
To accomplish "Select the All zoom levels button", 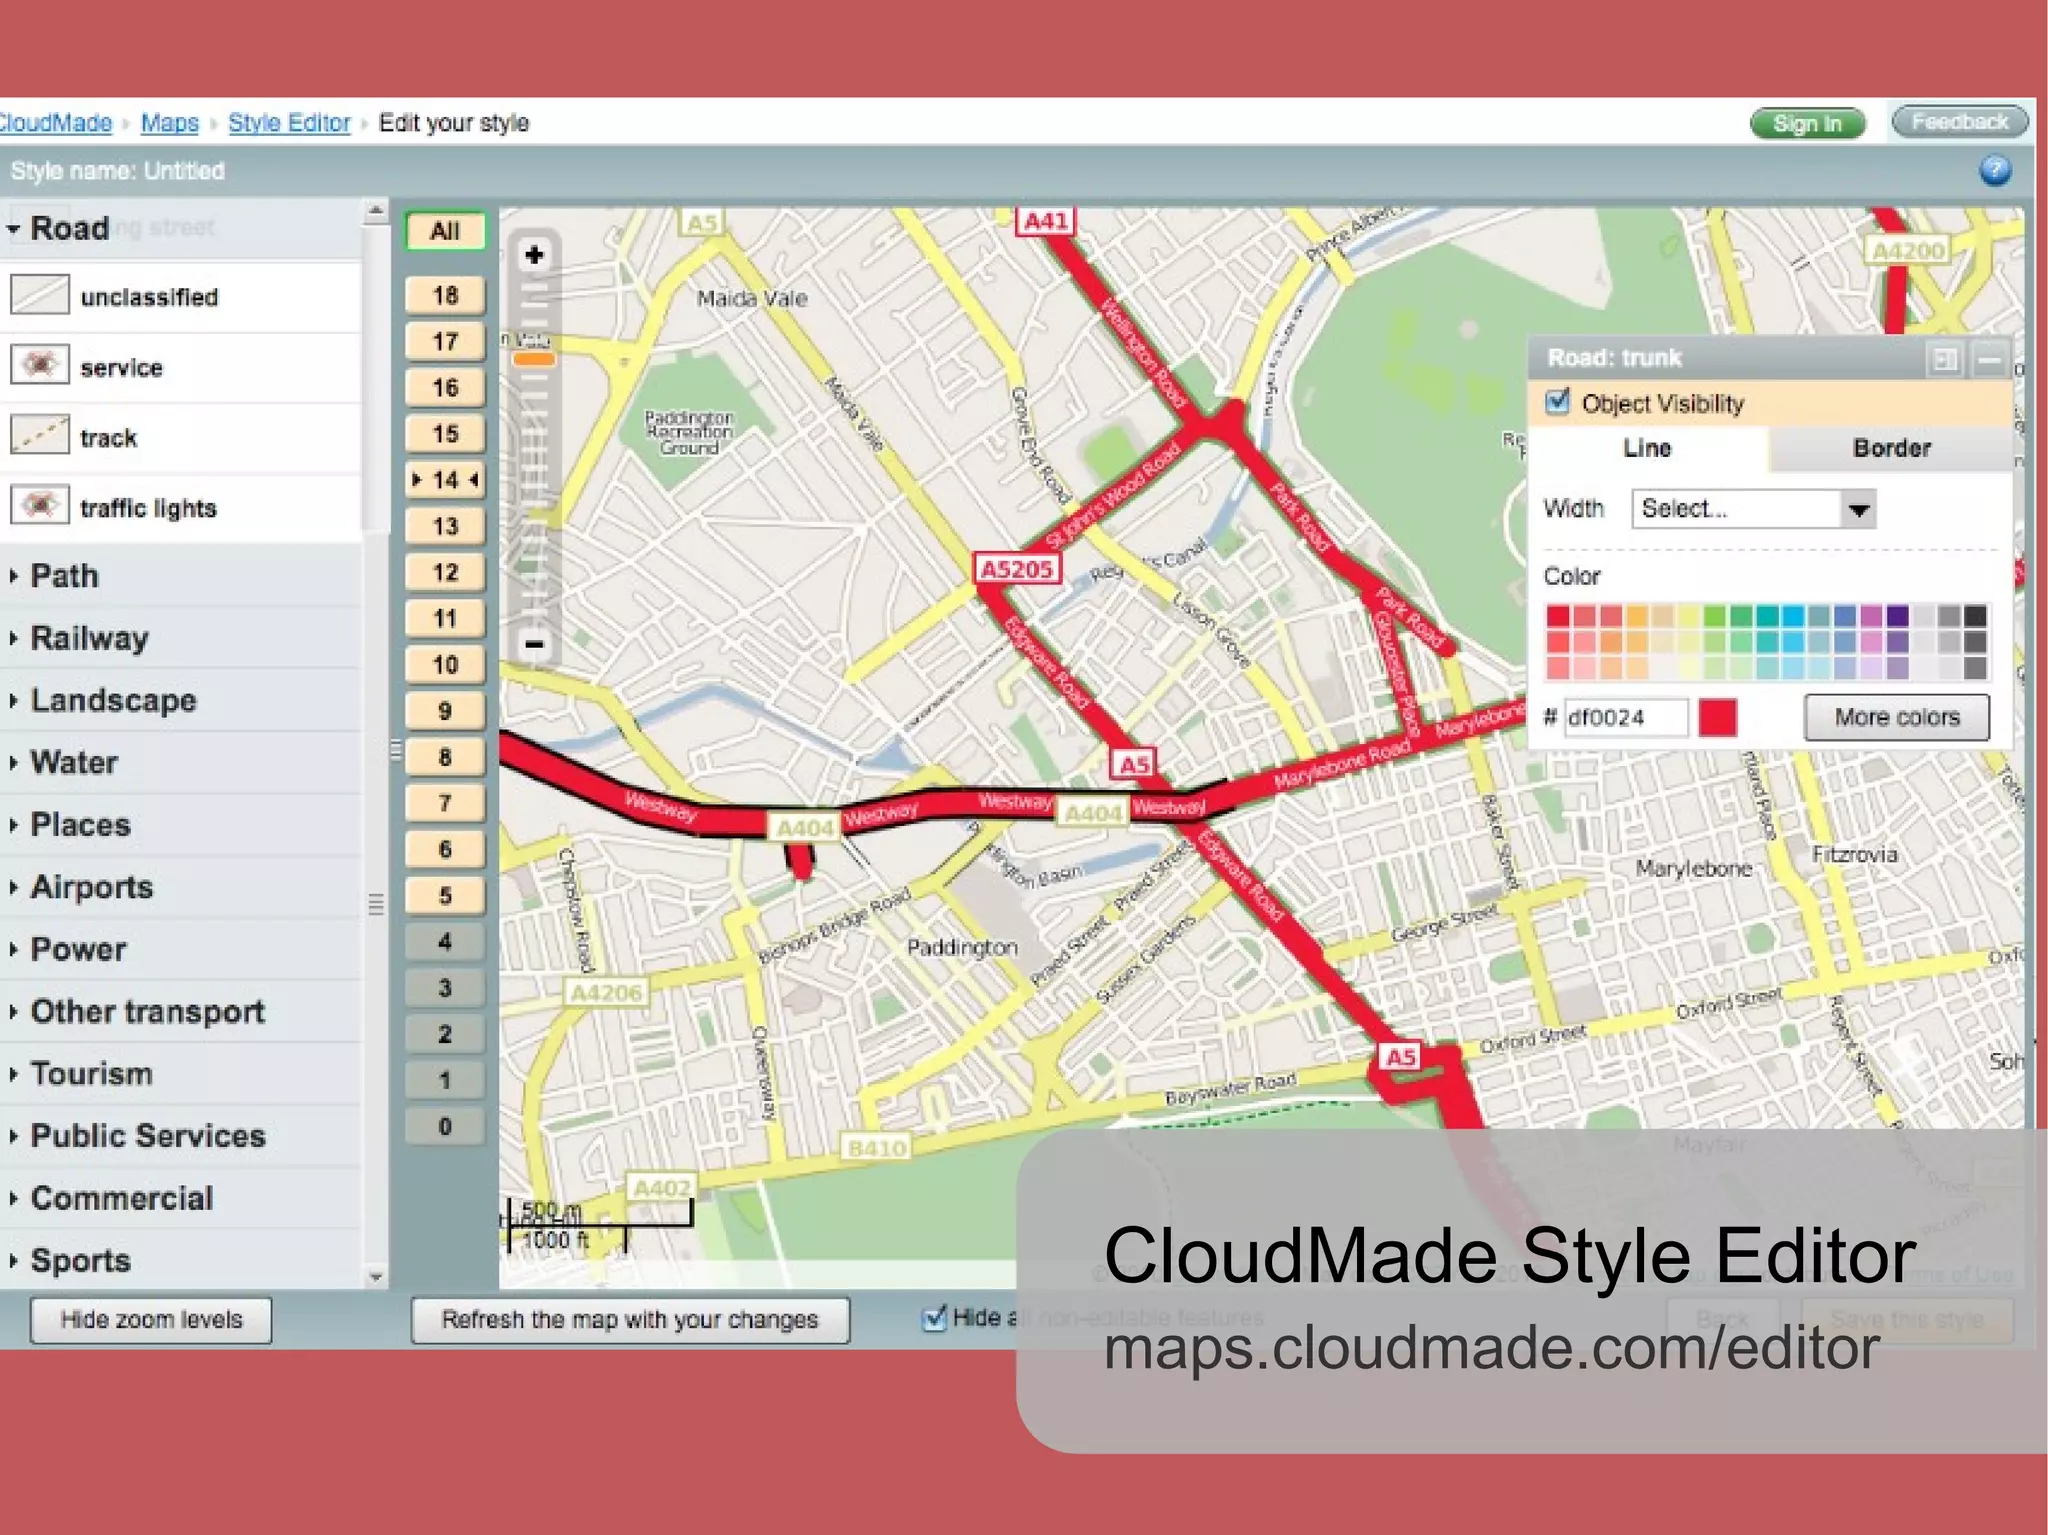I will tap(445, 231).
